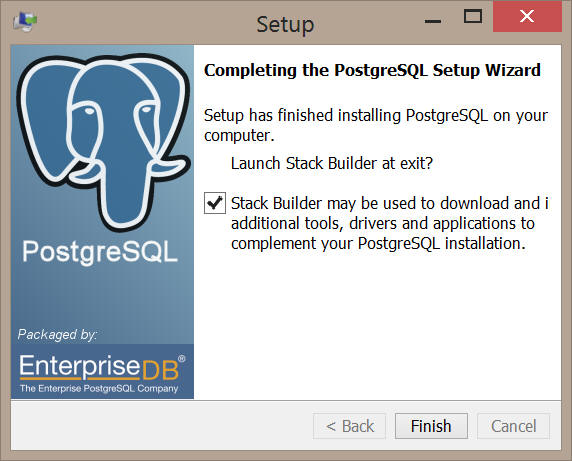Close the Setup window
Screen dimensions: 572x461
click(x=527, y=16)
